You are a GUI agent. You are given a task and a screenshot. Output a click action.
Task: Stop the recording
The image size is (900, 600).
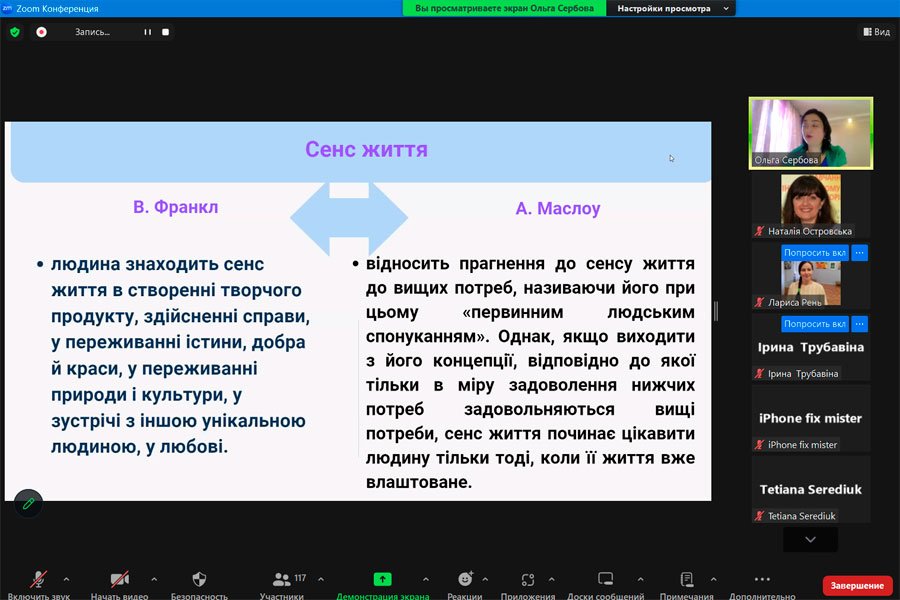[x=165, y=32]
